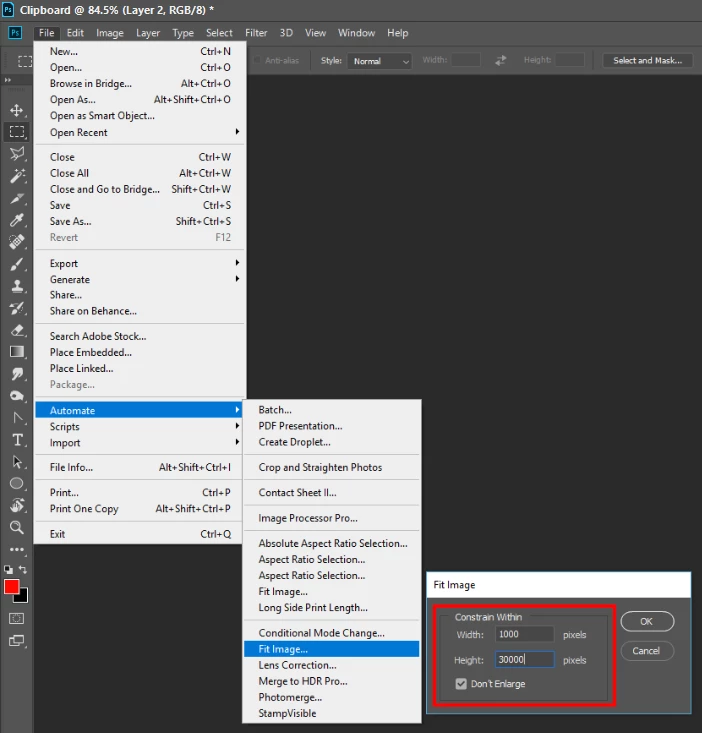Select the Ellipse shape tool
The width and height of the screenshot is (702, 733).
click(17, 483)
